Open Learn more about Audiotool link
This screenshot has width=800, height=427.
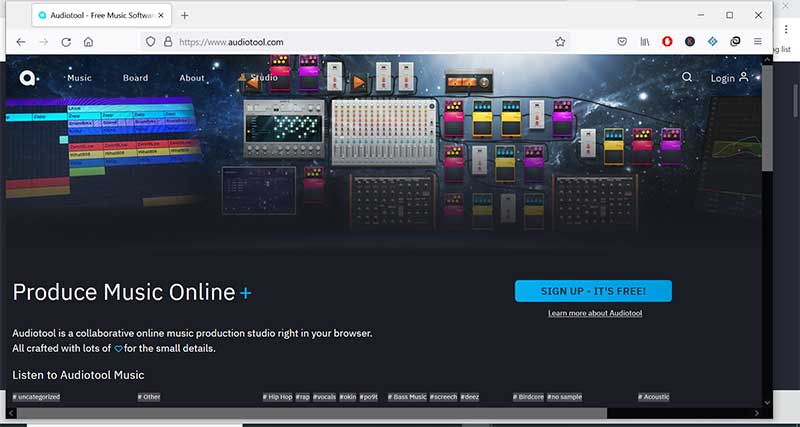[595, 313]
